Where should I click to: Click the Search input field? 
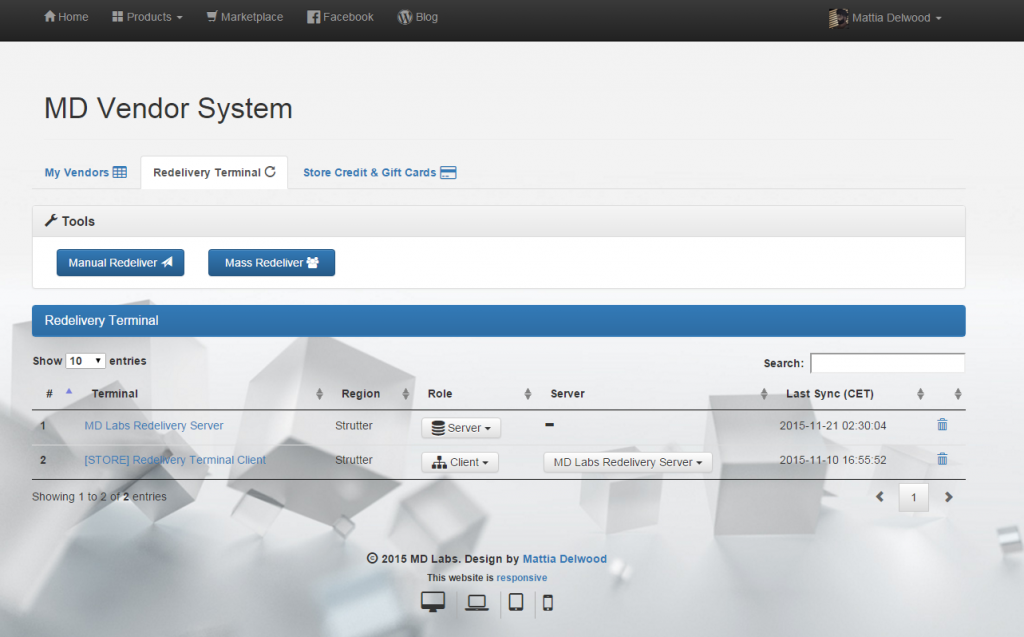887,363
